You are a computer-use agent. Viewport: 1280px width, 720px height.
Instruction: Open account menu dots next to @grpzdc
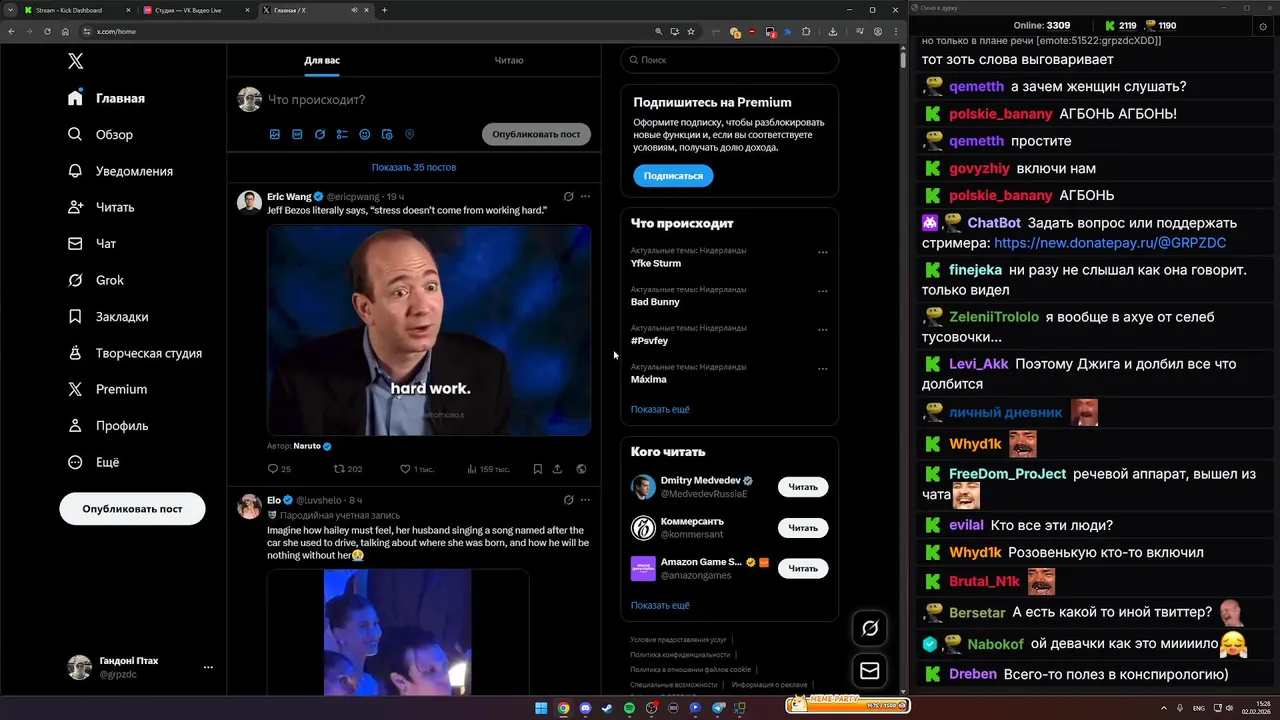(208, 667)
